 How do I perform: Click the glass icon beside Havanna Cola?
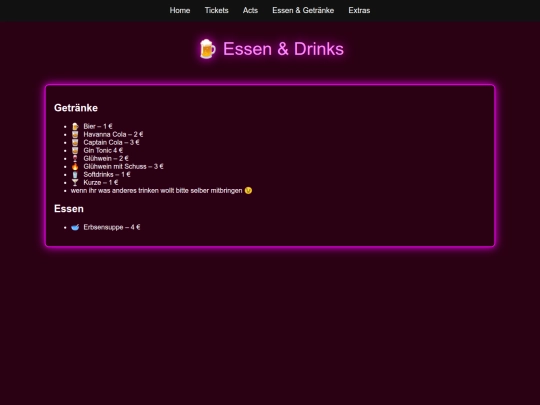click(x=75, y=134)
